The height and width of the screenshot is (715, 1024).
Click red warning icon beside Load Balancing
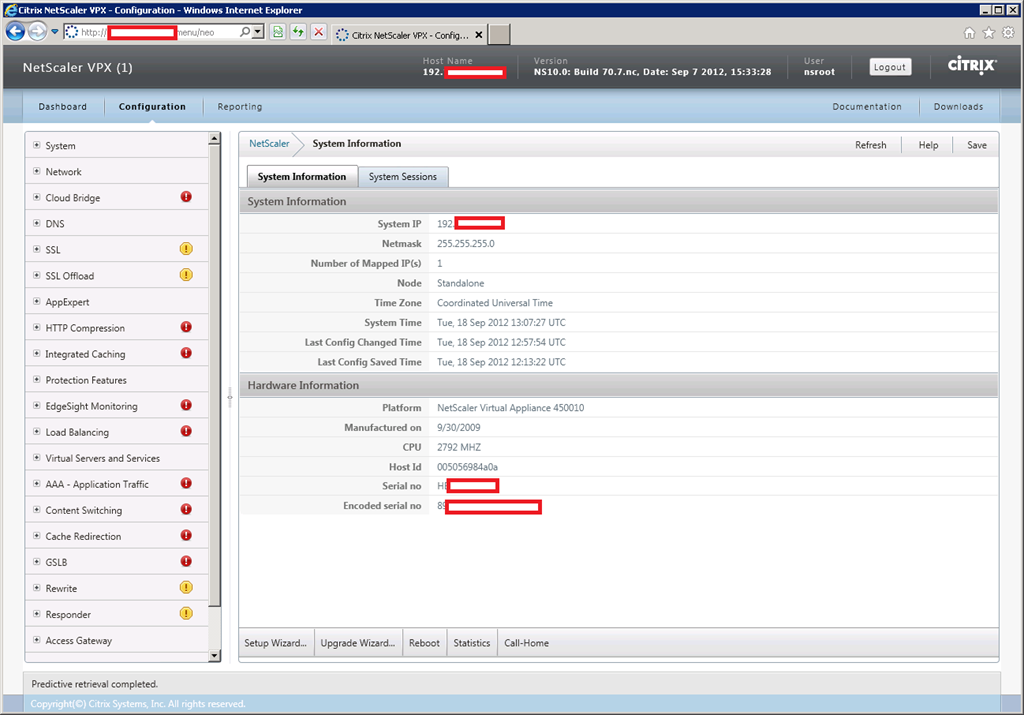click(186, 431)
